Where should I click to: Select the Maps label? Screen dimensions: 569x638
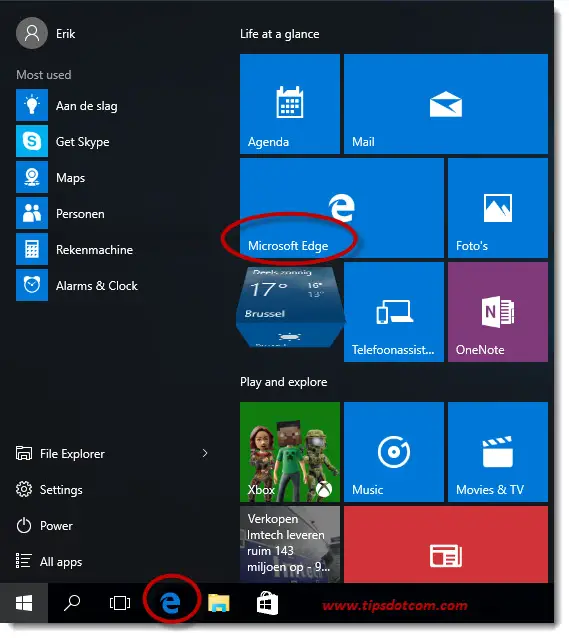[70, 178]
